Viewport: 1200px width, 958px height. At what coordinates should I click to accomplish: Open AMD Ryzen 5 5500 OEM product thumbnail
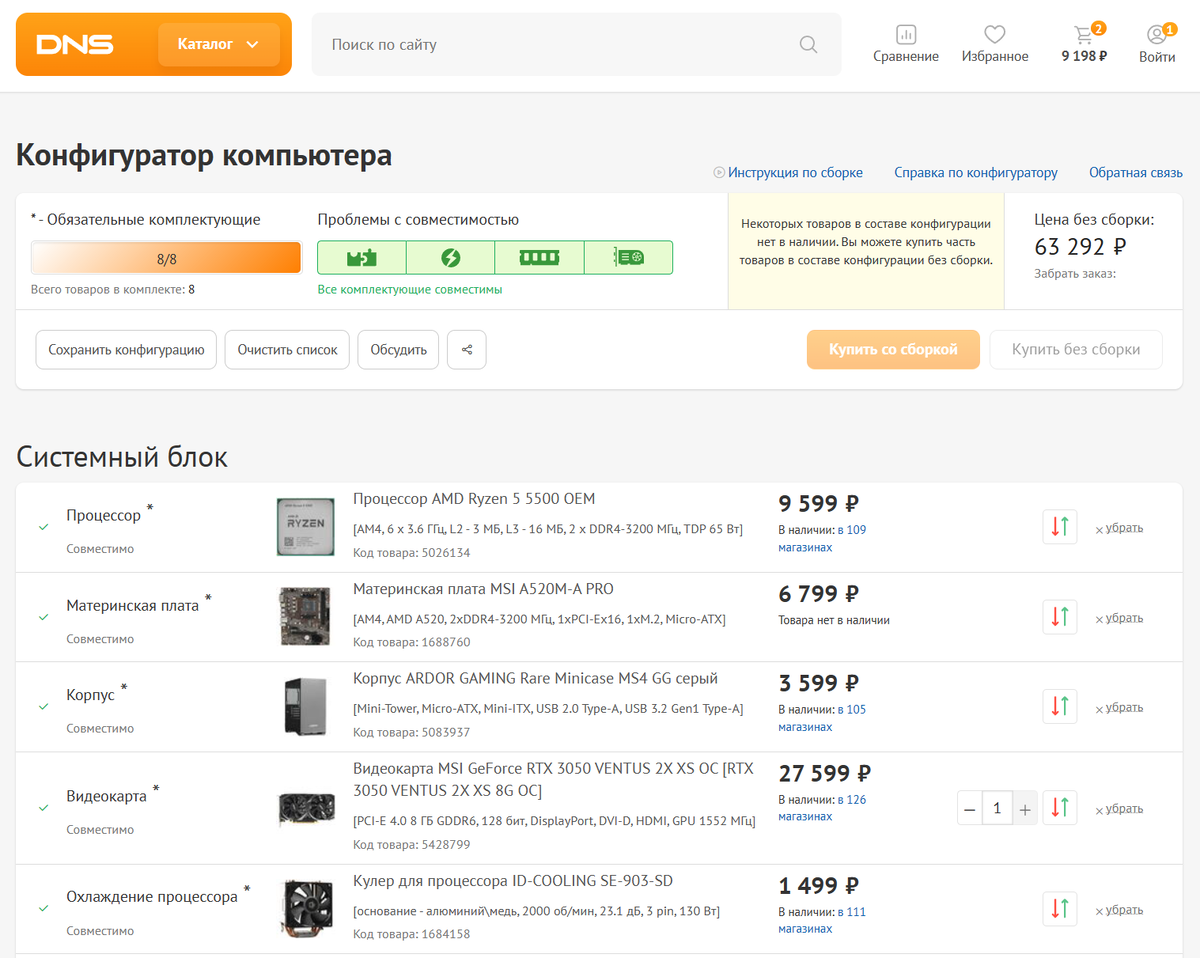click(x=305, y=526)
